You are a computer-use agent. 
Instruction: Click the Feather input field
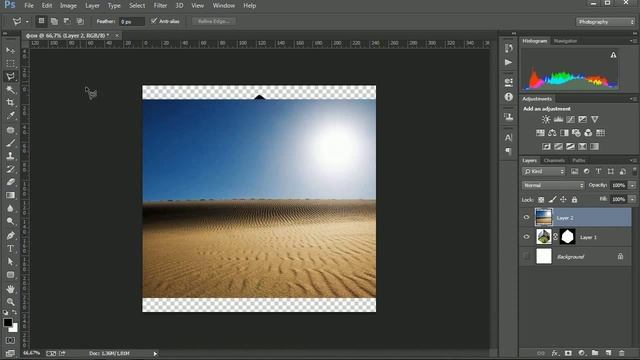[x=131, y=21]
